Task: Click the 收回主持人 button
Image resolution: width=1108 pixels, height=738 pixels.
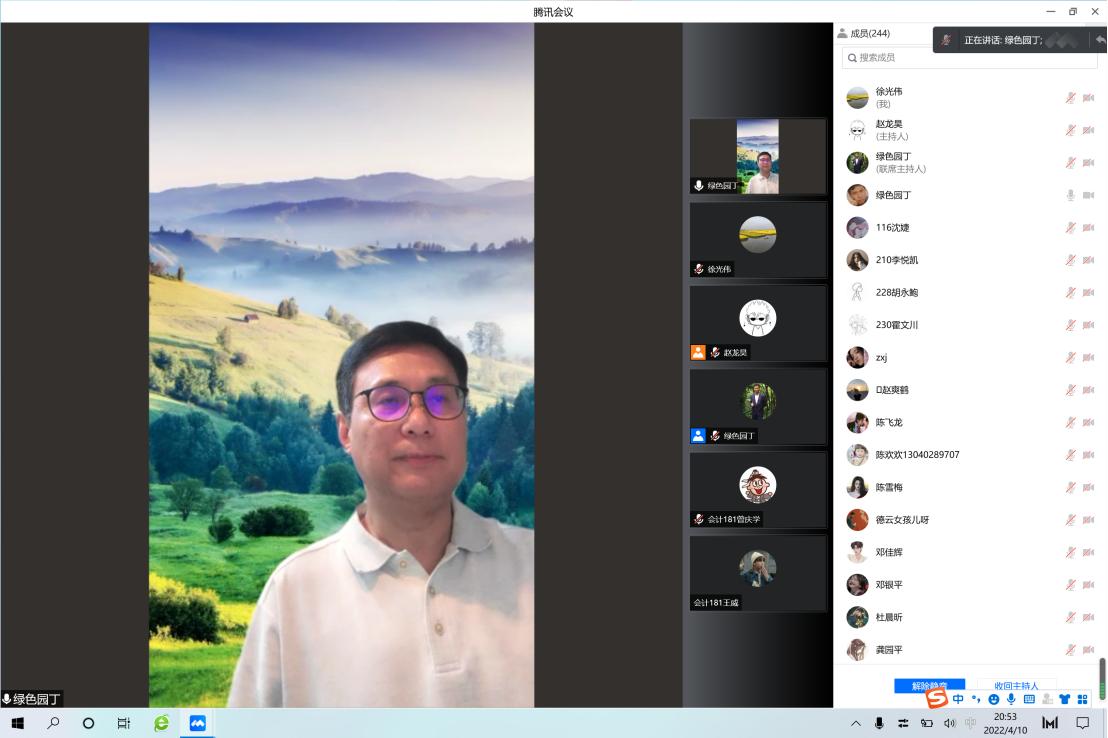Action: 1016,686
